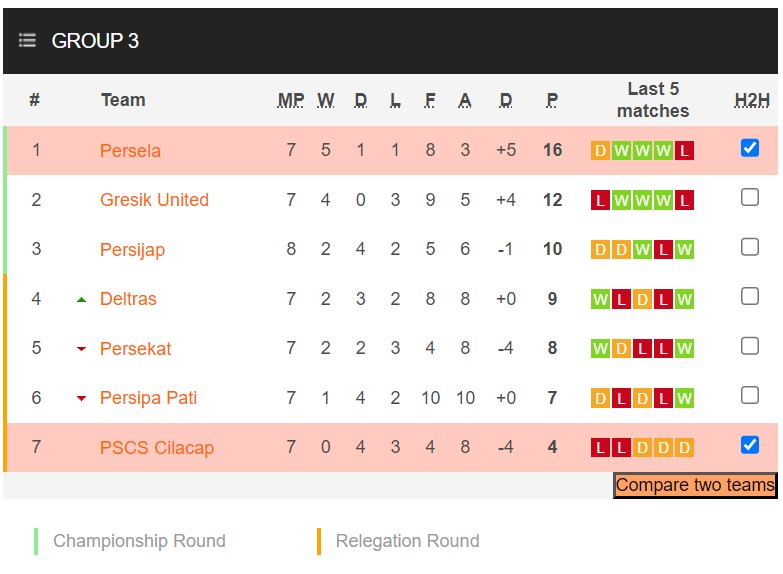The width and height of the screenshot is (783, 574).
Task: Open the Persela team link
Action: (130, 151)
